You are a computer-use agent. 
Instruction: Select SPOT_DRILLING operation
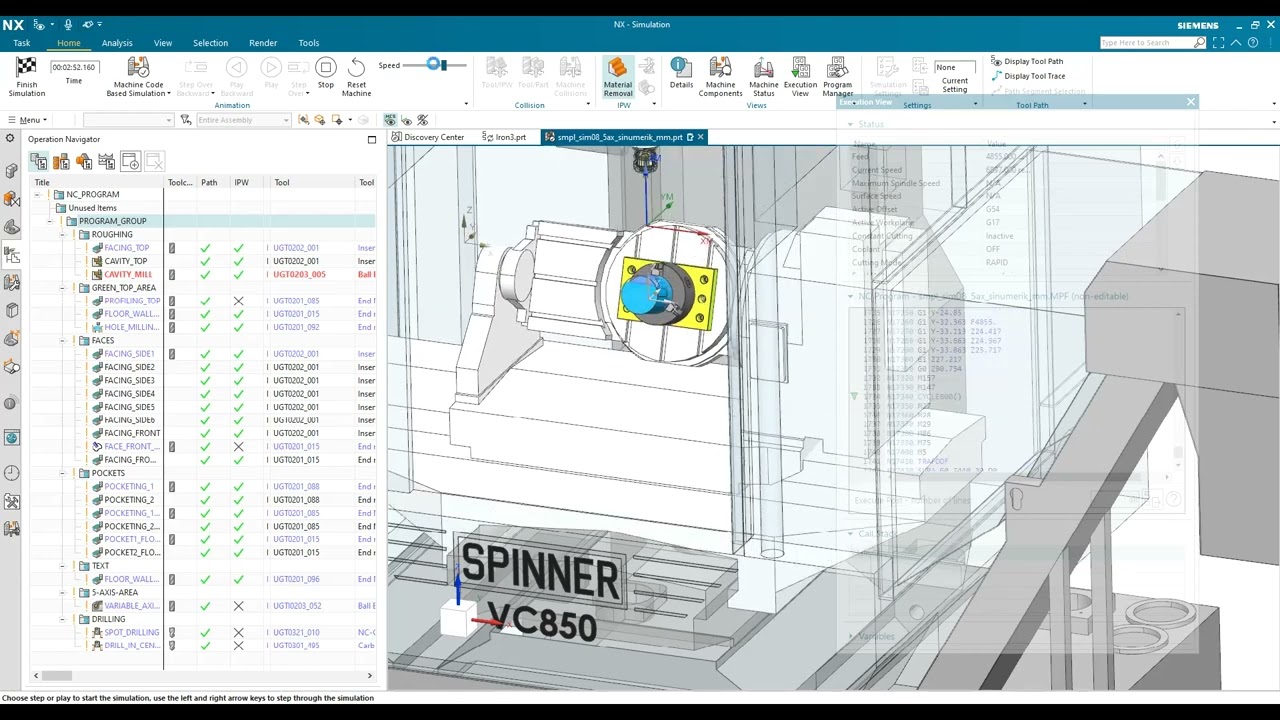pos(131,632)
